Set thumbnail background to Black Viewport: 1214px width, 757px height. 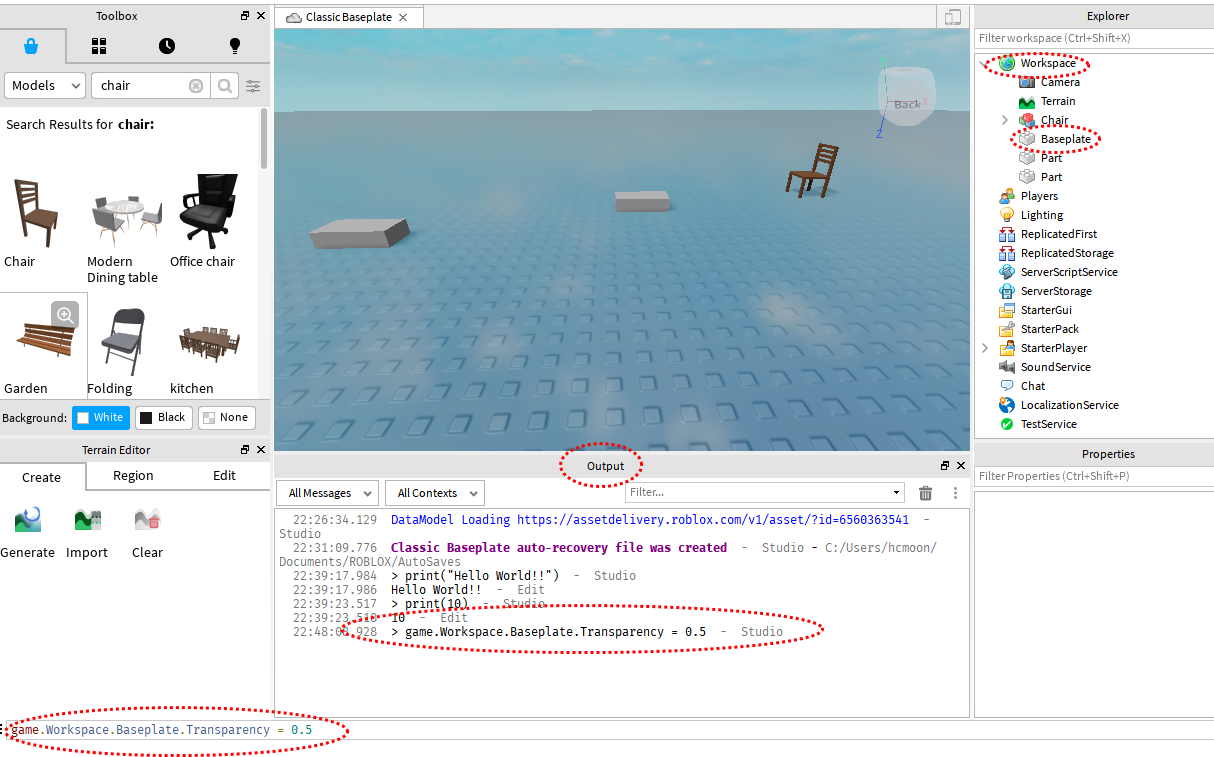(163, 418)
